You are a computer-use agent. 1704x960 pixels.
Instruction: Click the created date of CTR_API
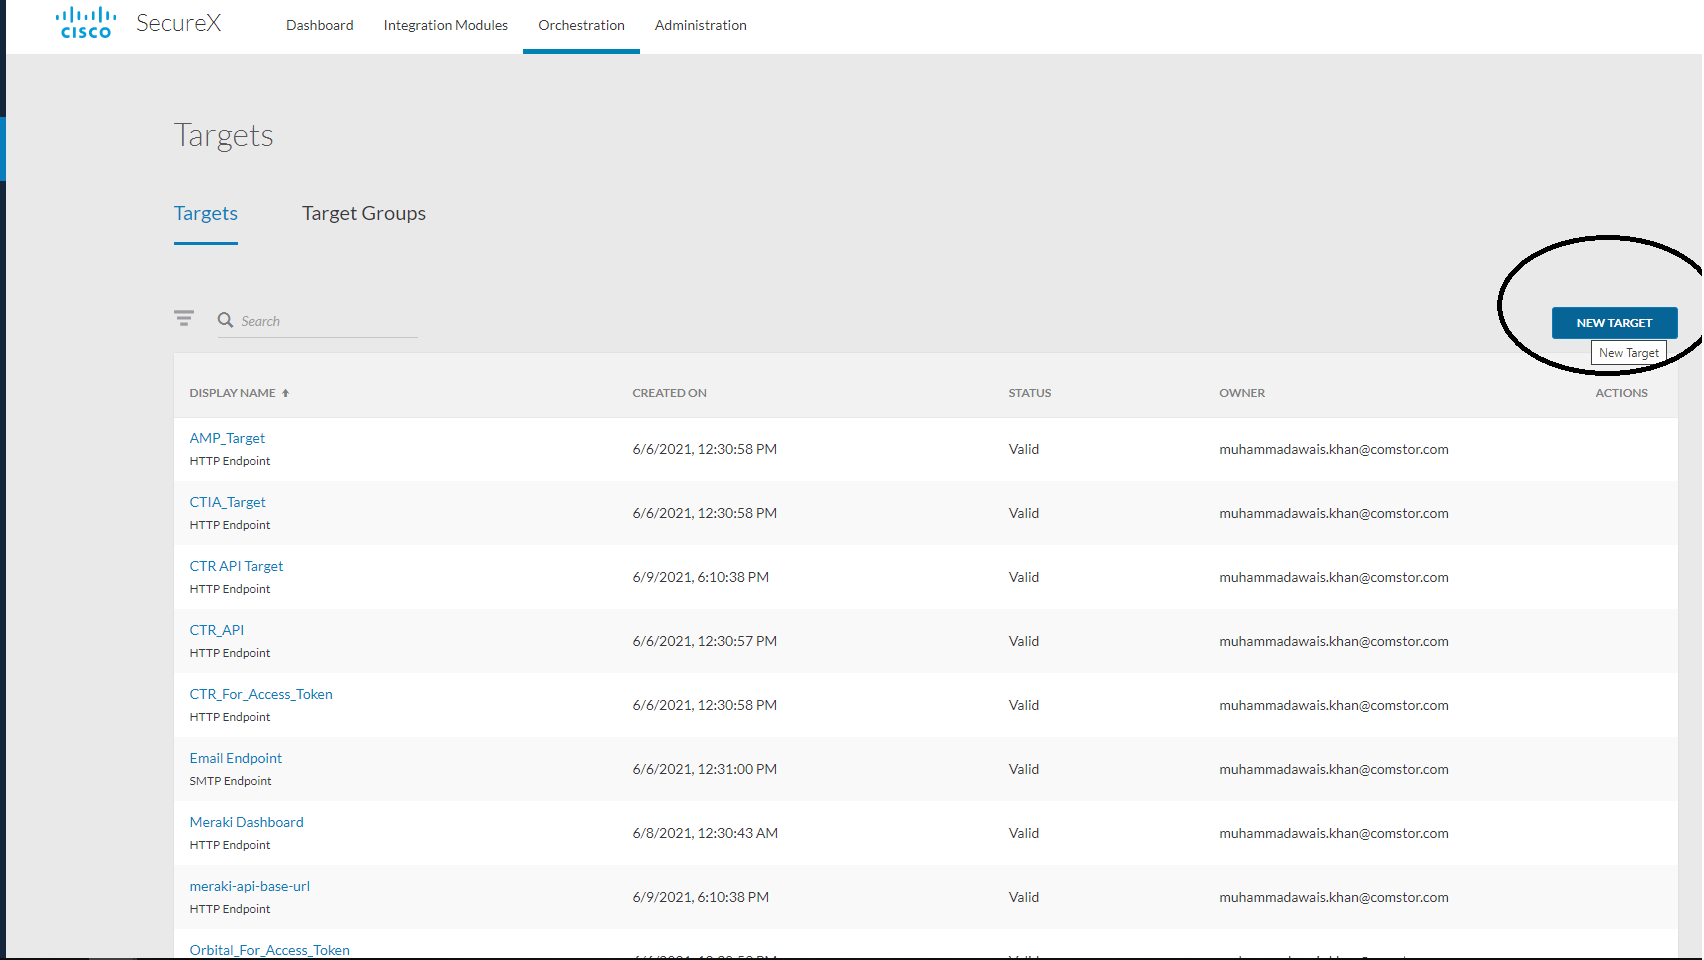704,641
